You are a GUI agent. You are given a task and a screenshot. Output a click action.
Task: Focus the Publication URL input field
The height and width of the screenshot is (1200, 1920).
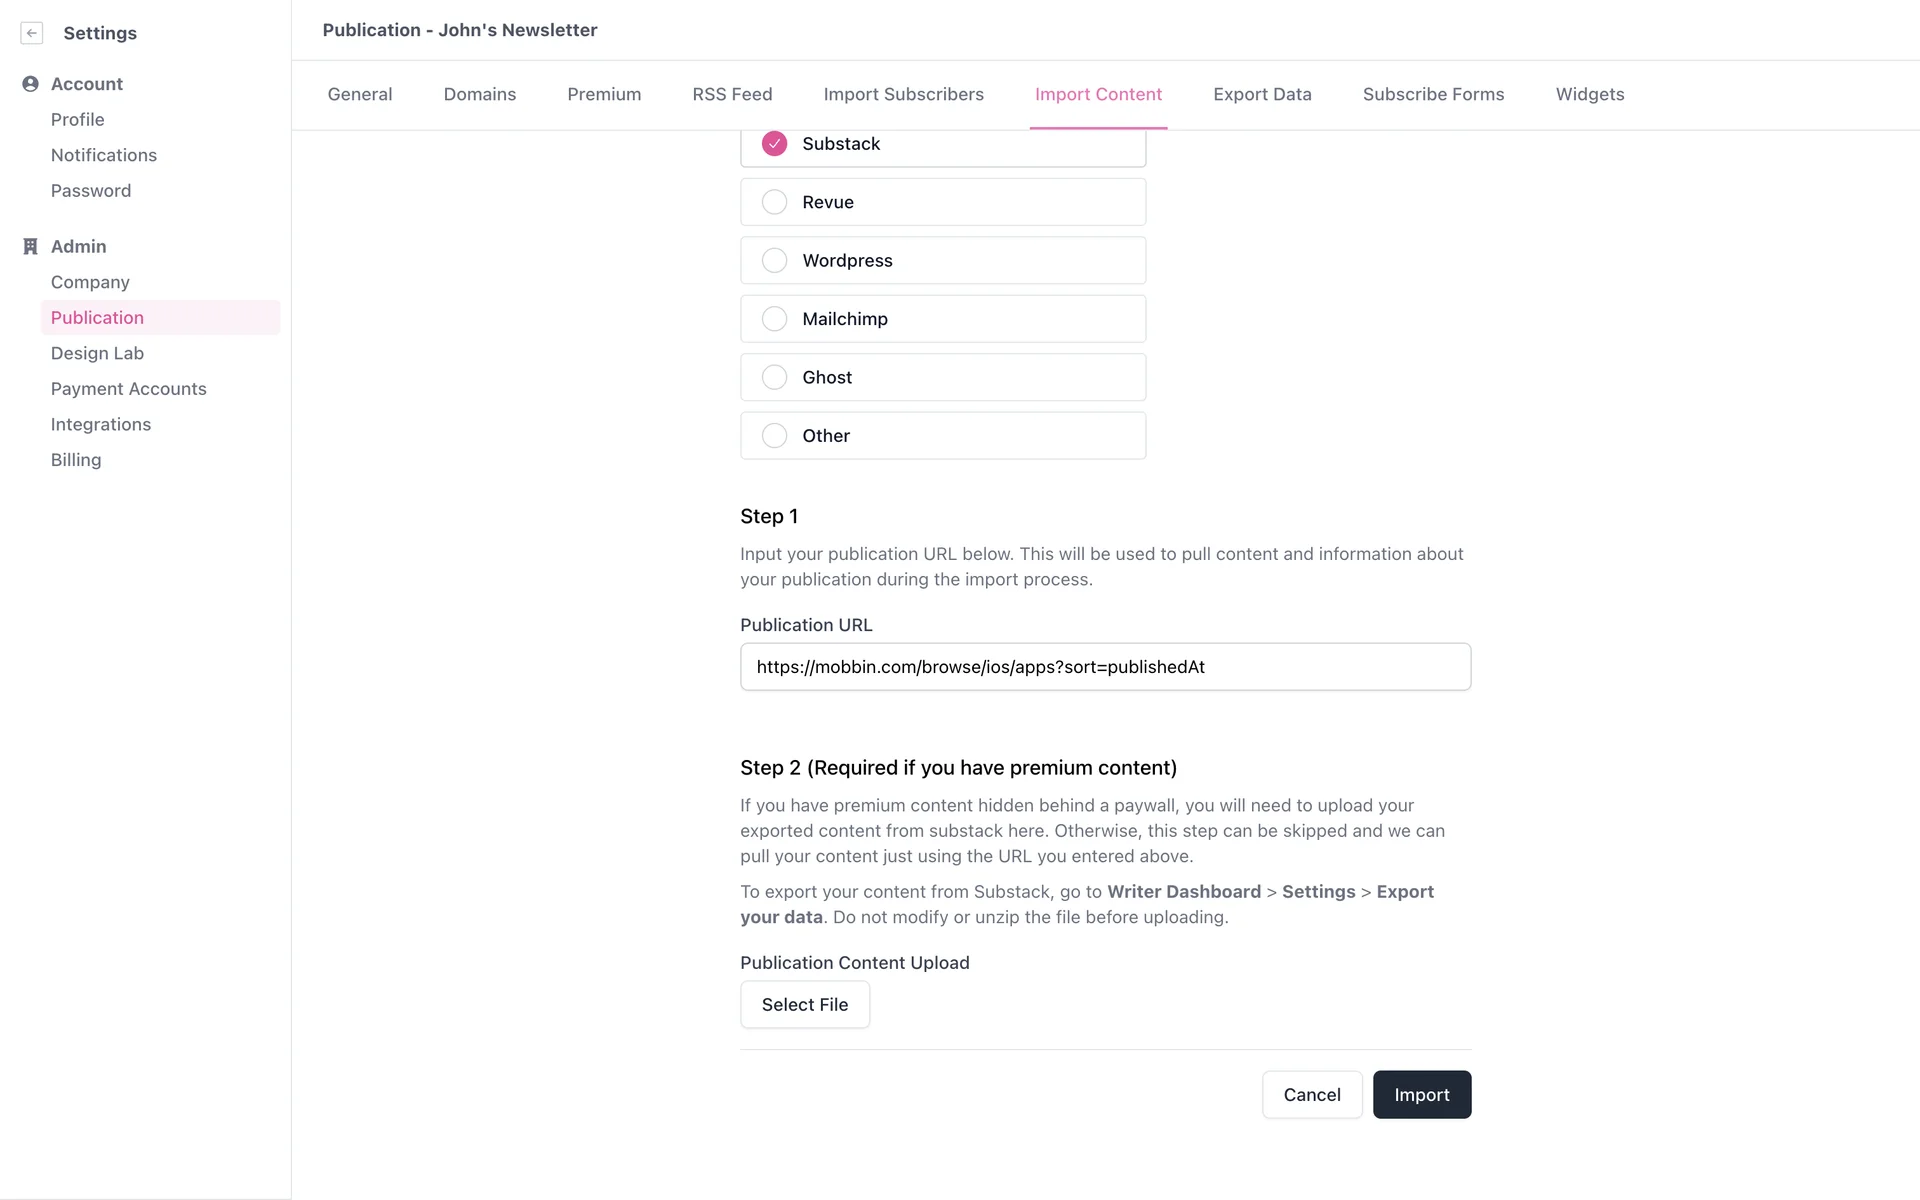1105,667
